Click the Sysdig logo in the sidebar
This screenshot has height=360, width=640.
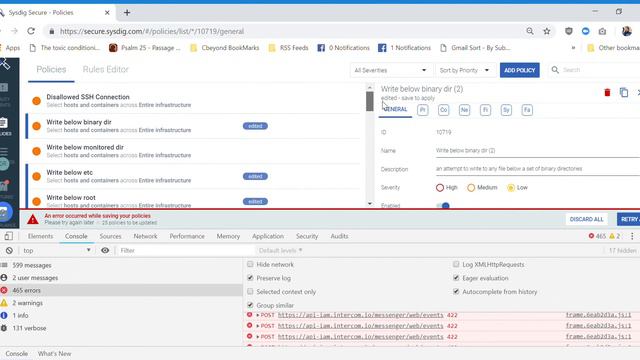pyautogui.click(x=5, y=64)
